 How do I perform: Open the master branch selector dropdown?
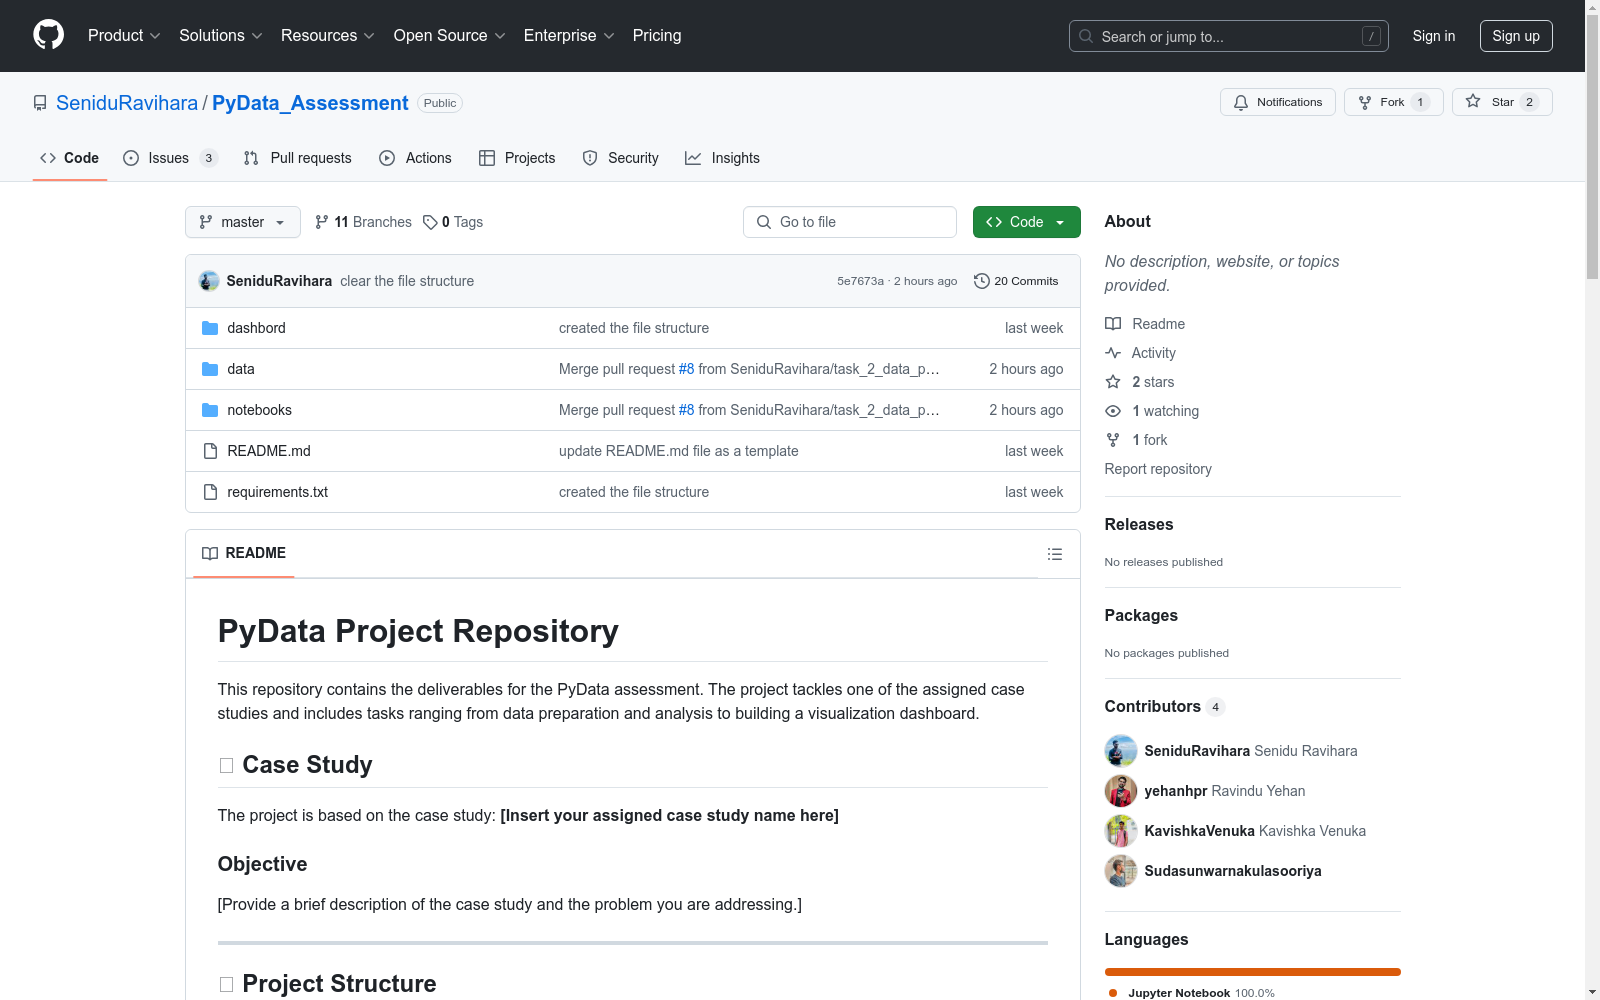[x=243, y=222]
